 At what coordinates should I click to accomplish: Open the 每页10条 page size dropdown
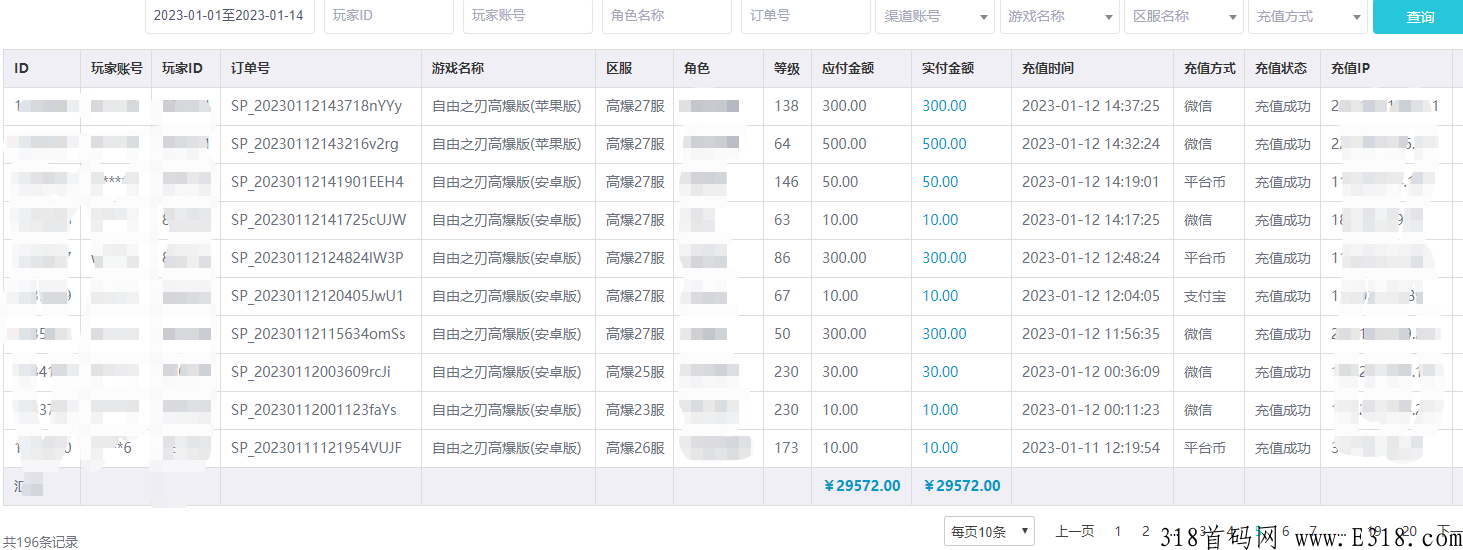(989, 532)
